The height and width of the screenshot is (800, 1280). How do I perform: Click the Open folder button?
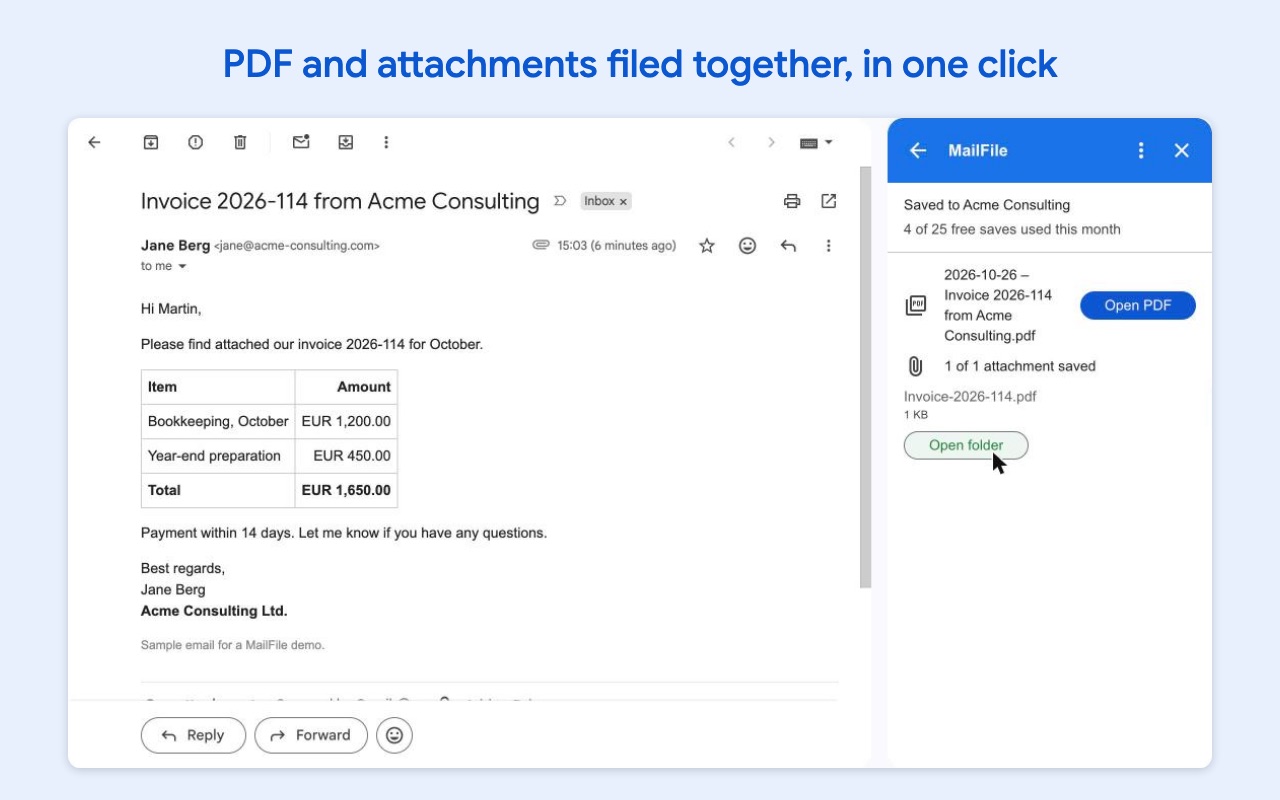click(x=966, y=445)
